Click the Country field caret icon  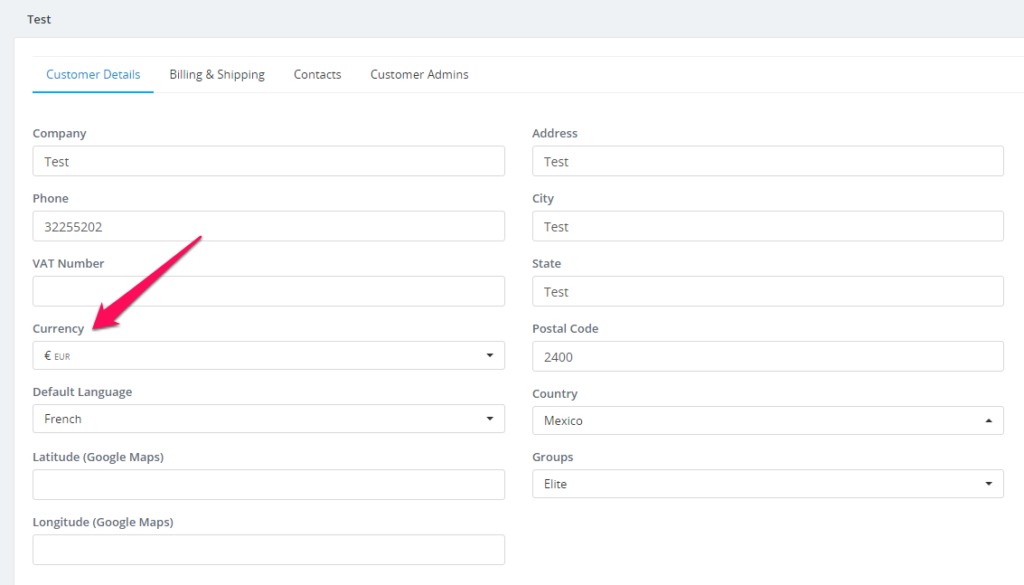pos(989,420)
